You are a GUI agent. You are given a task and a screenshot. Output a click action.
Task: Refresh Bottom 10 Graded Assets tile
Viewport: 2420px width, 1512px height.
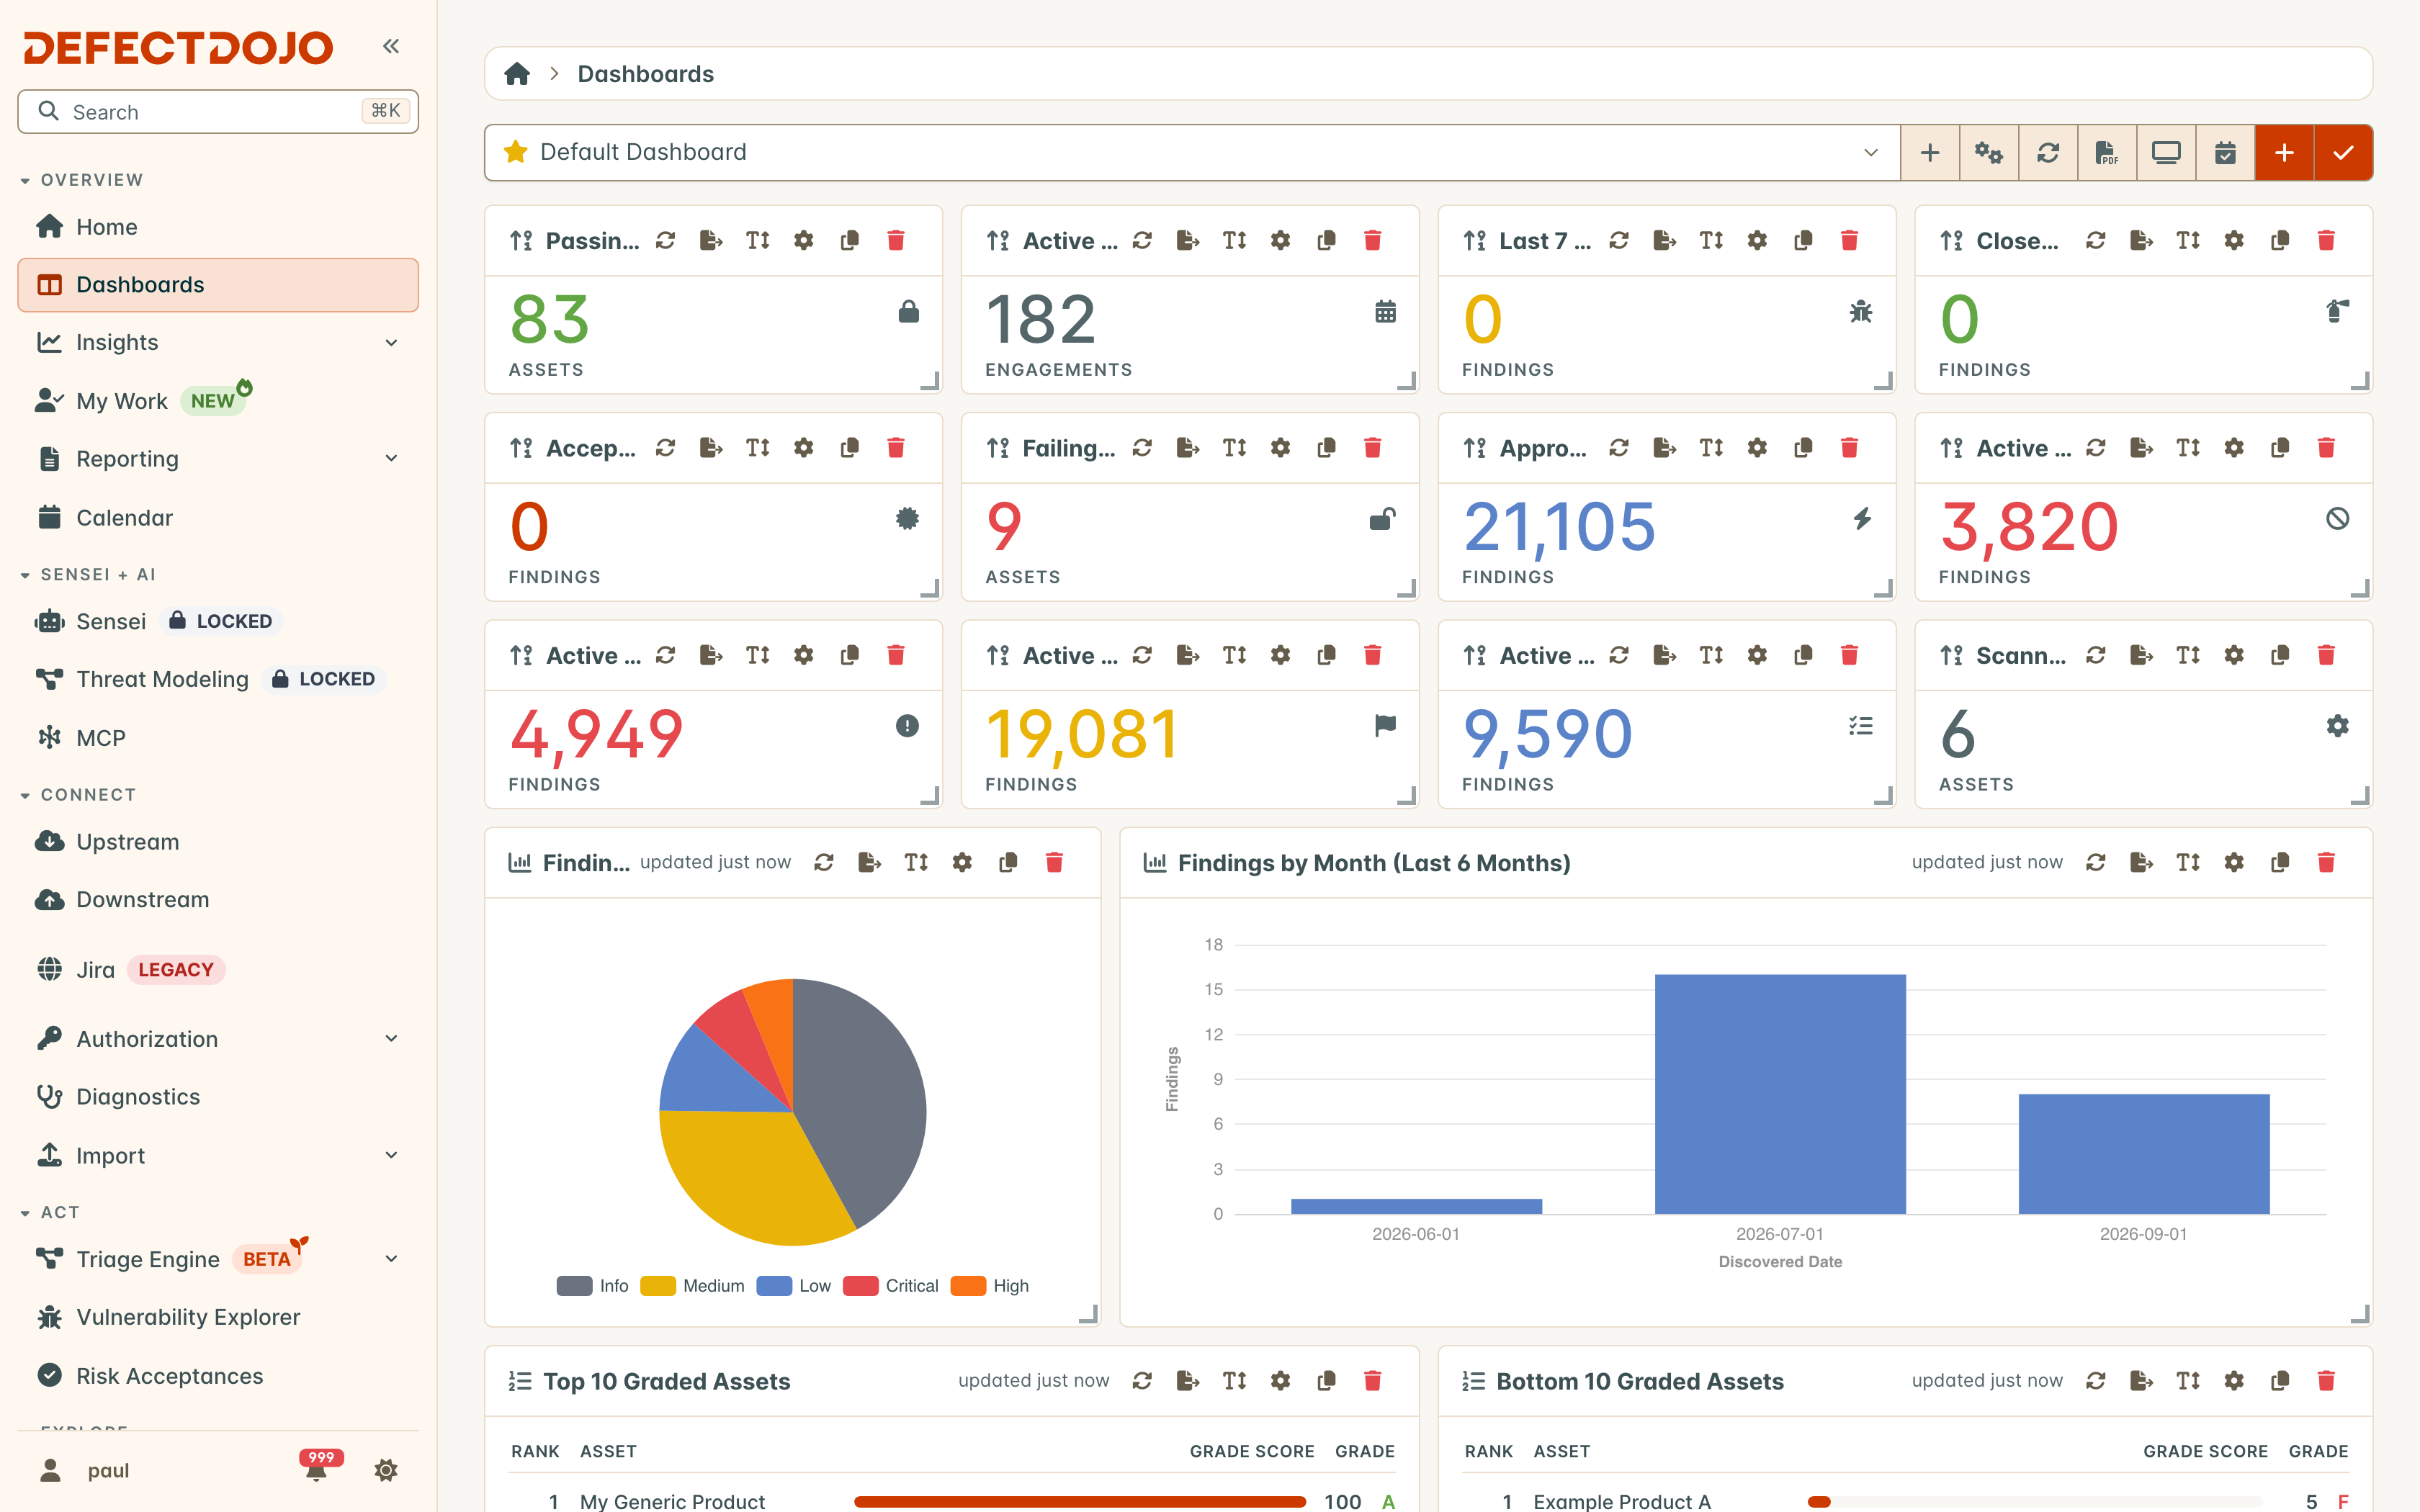tap(2096, 1381)
